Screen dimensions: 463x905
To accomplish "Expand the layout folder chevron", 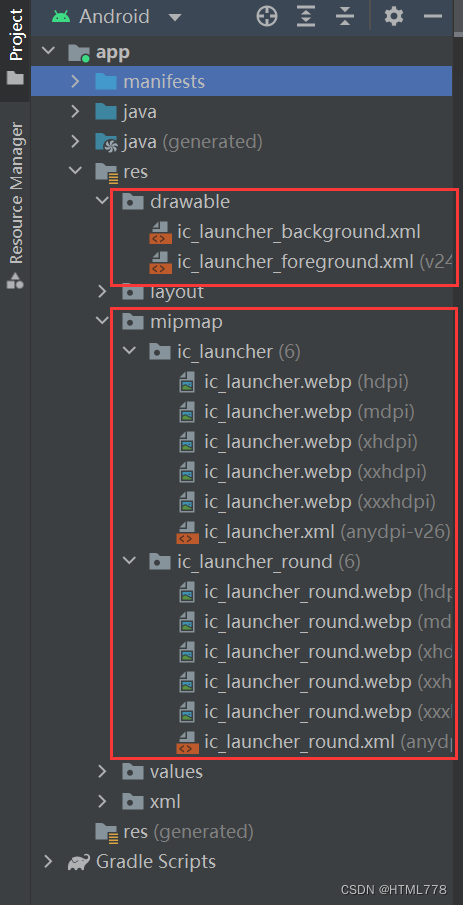I will 102,291.
